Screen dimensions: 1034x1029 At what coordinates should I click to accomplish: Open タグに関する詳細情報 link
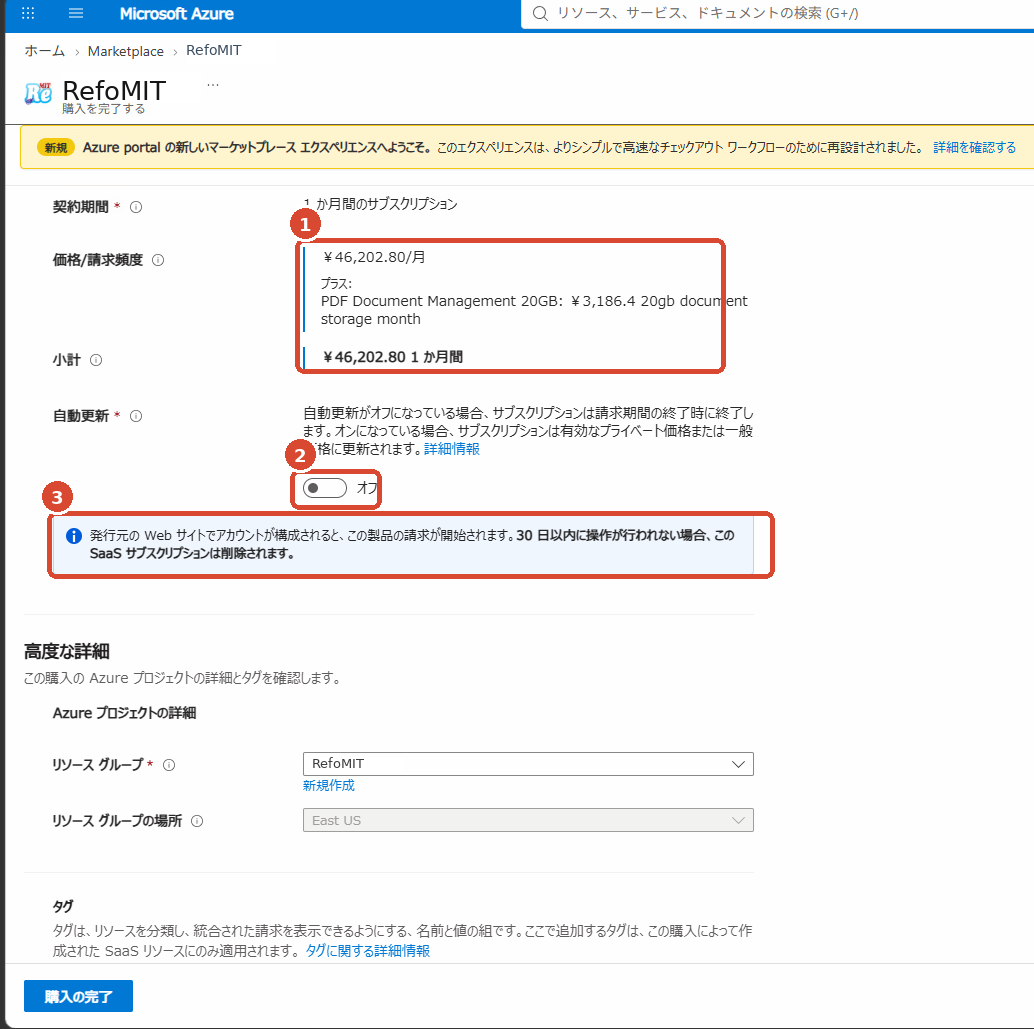[367, 951]
